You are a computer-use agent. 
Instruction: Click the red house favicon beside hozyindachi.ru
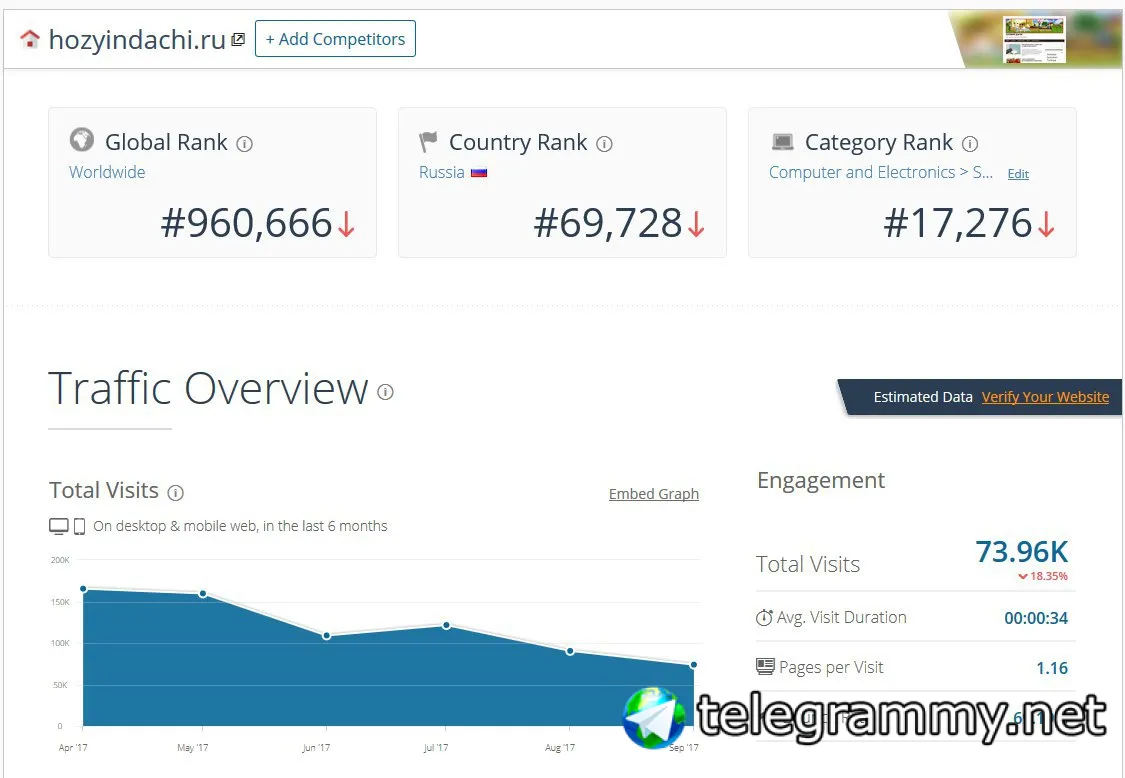29,39
